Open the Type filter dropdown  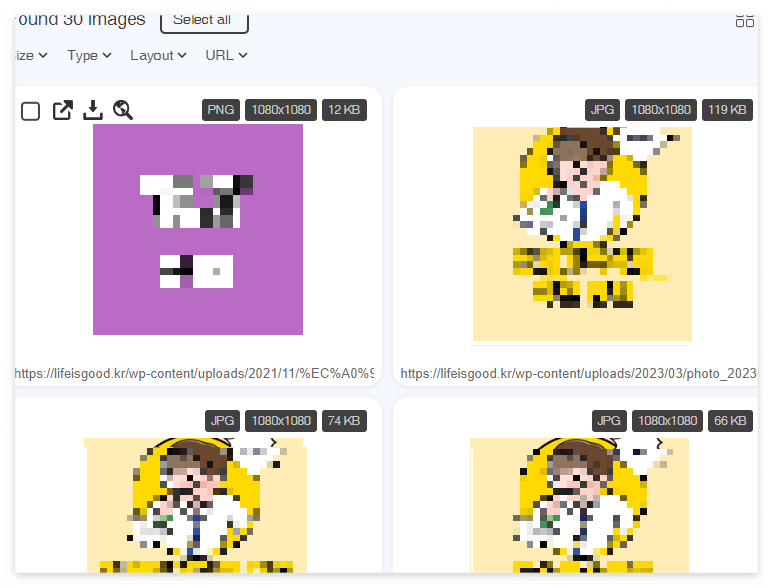click(x=89, y=55)
